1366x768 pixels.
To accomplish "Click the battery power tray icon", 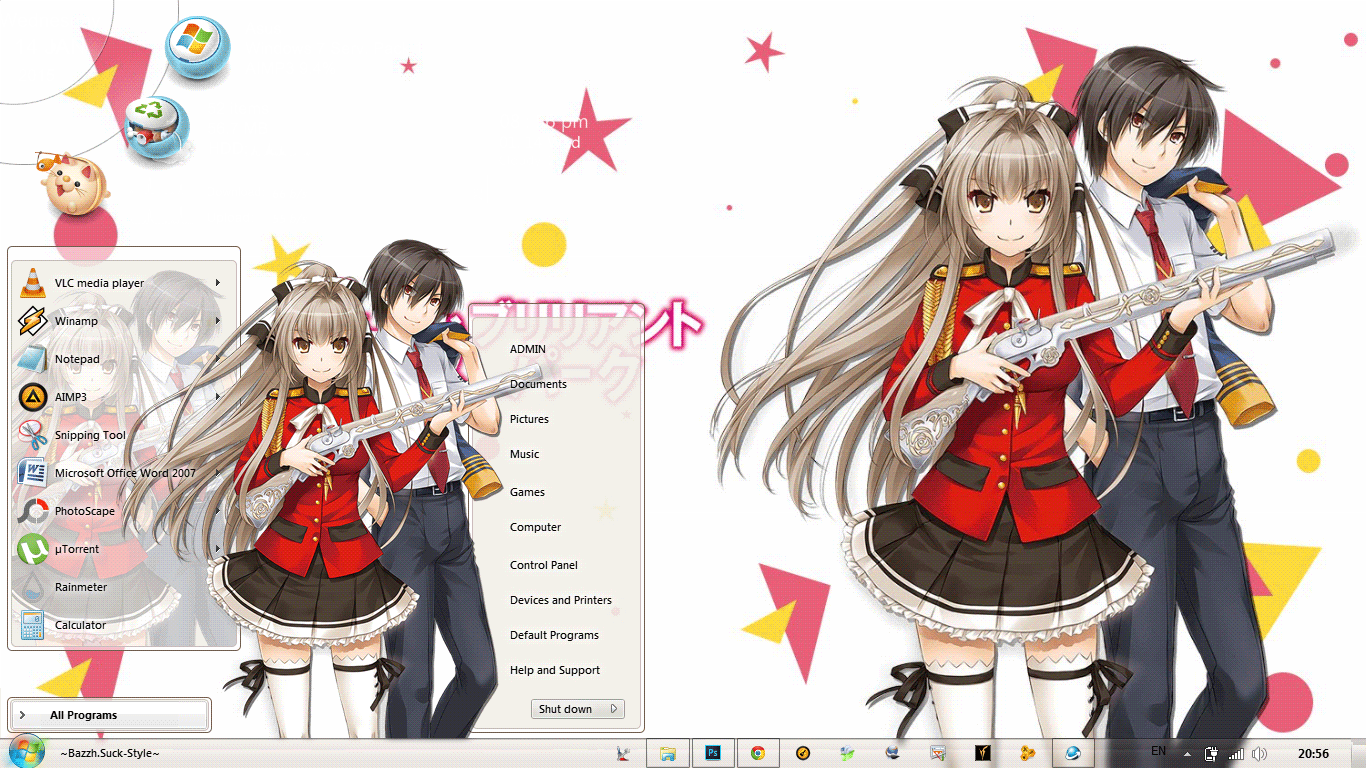I will pos(1212,754).
